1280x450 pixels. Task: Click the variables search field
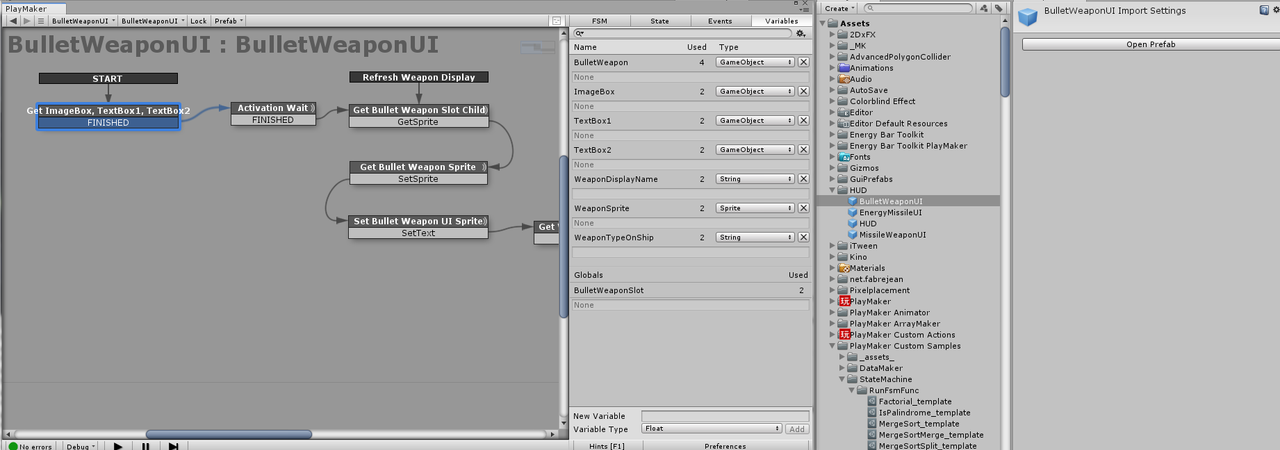pyautogui.click(x=681, y=33)
